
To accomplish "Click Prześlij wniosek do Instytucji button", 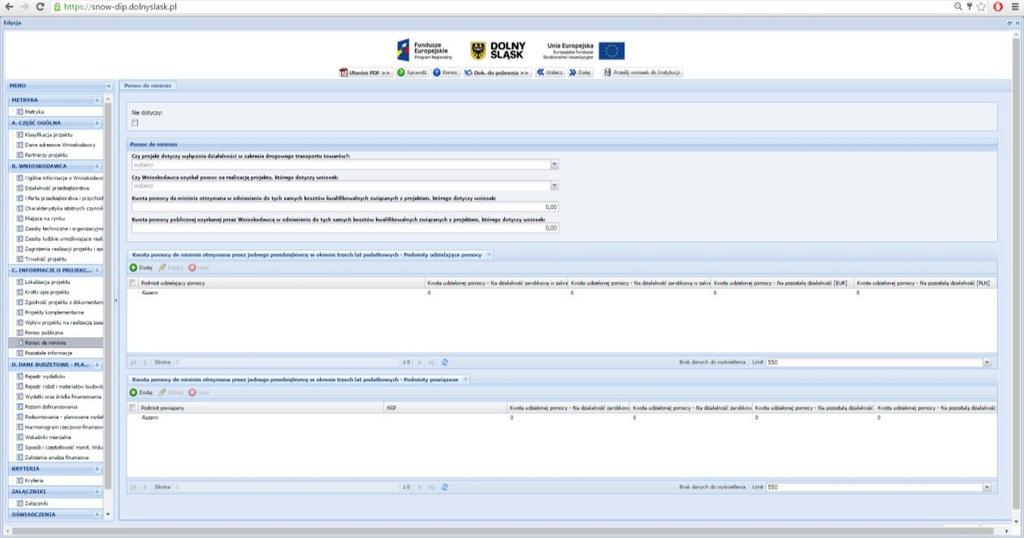I will point(642,72).
